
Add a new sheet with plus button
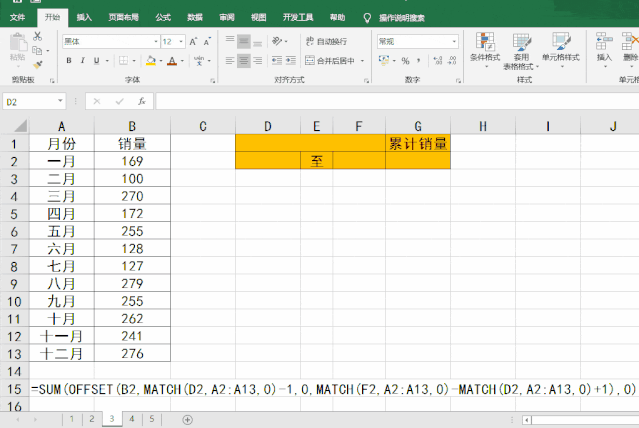pyautogui.click(x=187, y=419)
